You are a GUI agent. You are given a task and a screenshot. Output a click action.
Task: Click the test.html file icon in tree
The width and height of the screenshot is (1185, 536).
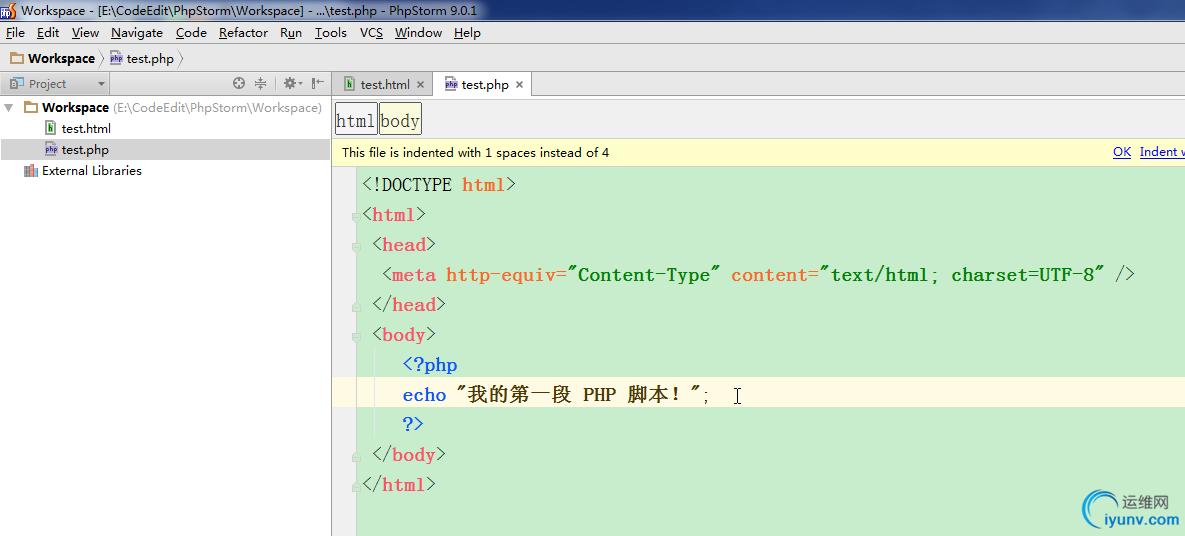[51, 129]
